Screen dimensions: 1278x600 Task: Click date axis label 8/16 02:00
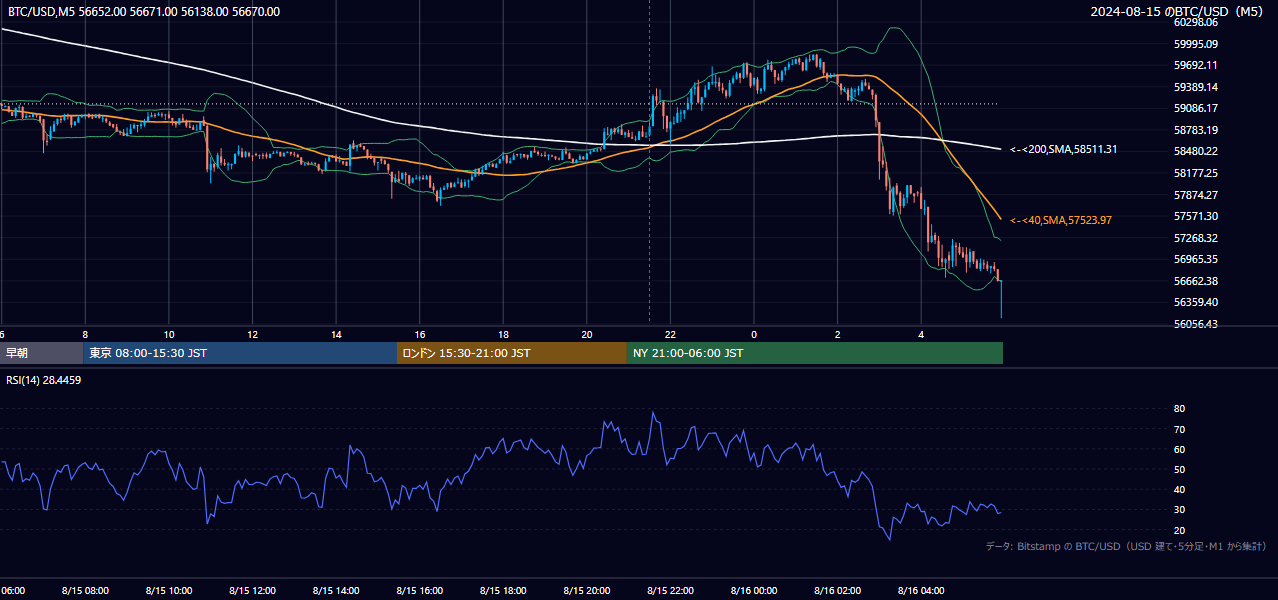[838, 591]
